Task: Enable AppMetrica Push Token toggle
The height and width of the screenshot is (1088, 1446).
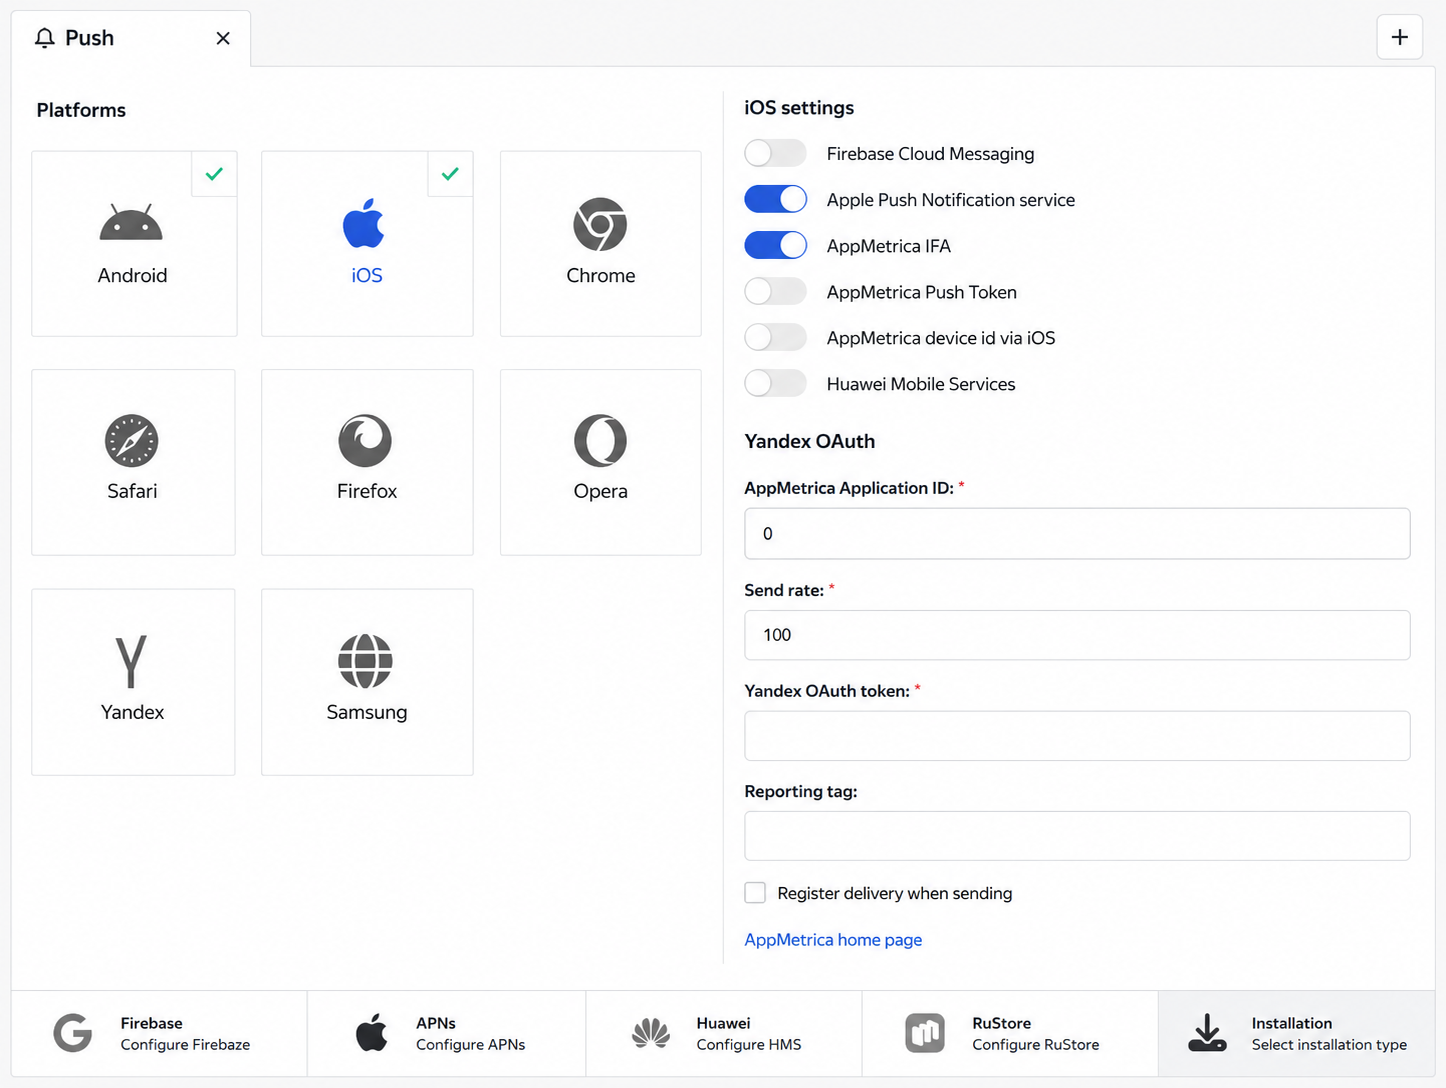Action: (x=775, y=291)
